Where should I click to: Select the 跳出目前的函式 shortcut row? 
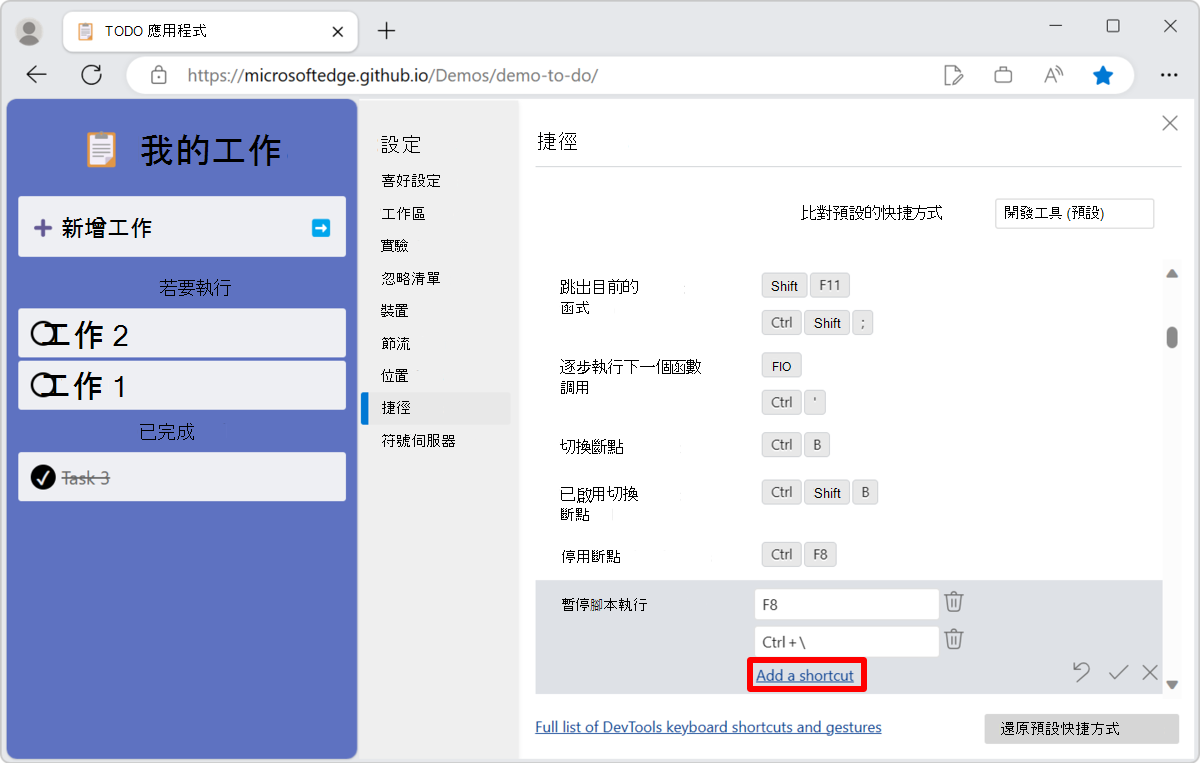pyautogui.click(x=848, y=304)
